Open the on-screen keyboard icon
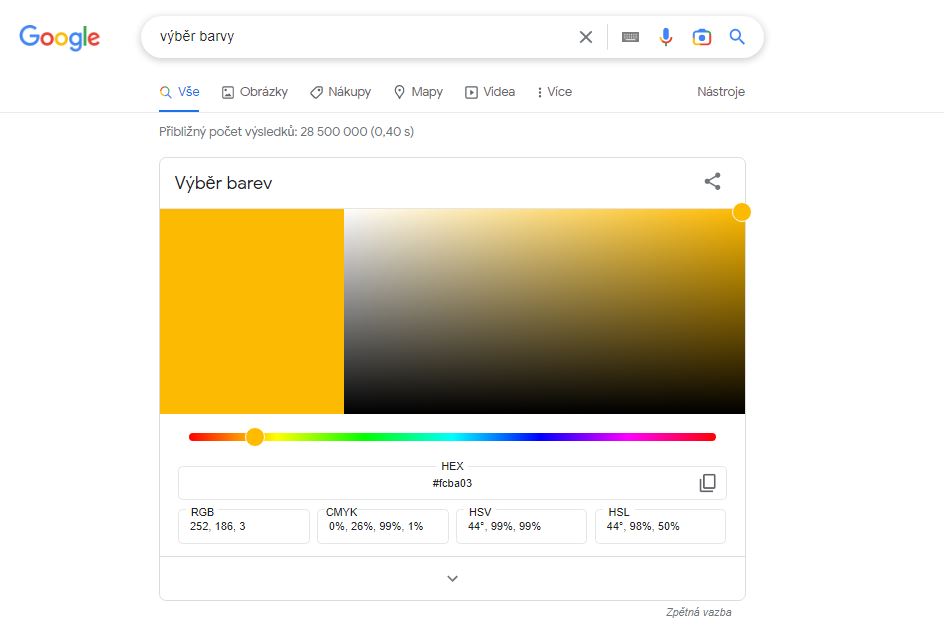This screenshot has width=944, height=626. [x=630, y=37]
